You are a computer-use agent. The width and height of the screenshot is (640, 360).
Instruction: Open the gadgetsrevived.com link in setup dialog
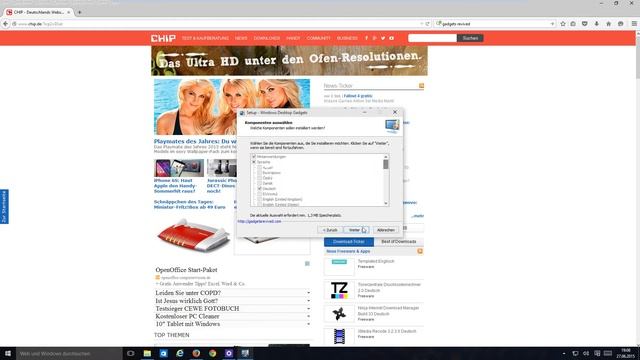coord(259,221)
